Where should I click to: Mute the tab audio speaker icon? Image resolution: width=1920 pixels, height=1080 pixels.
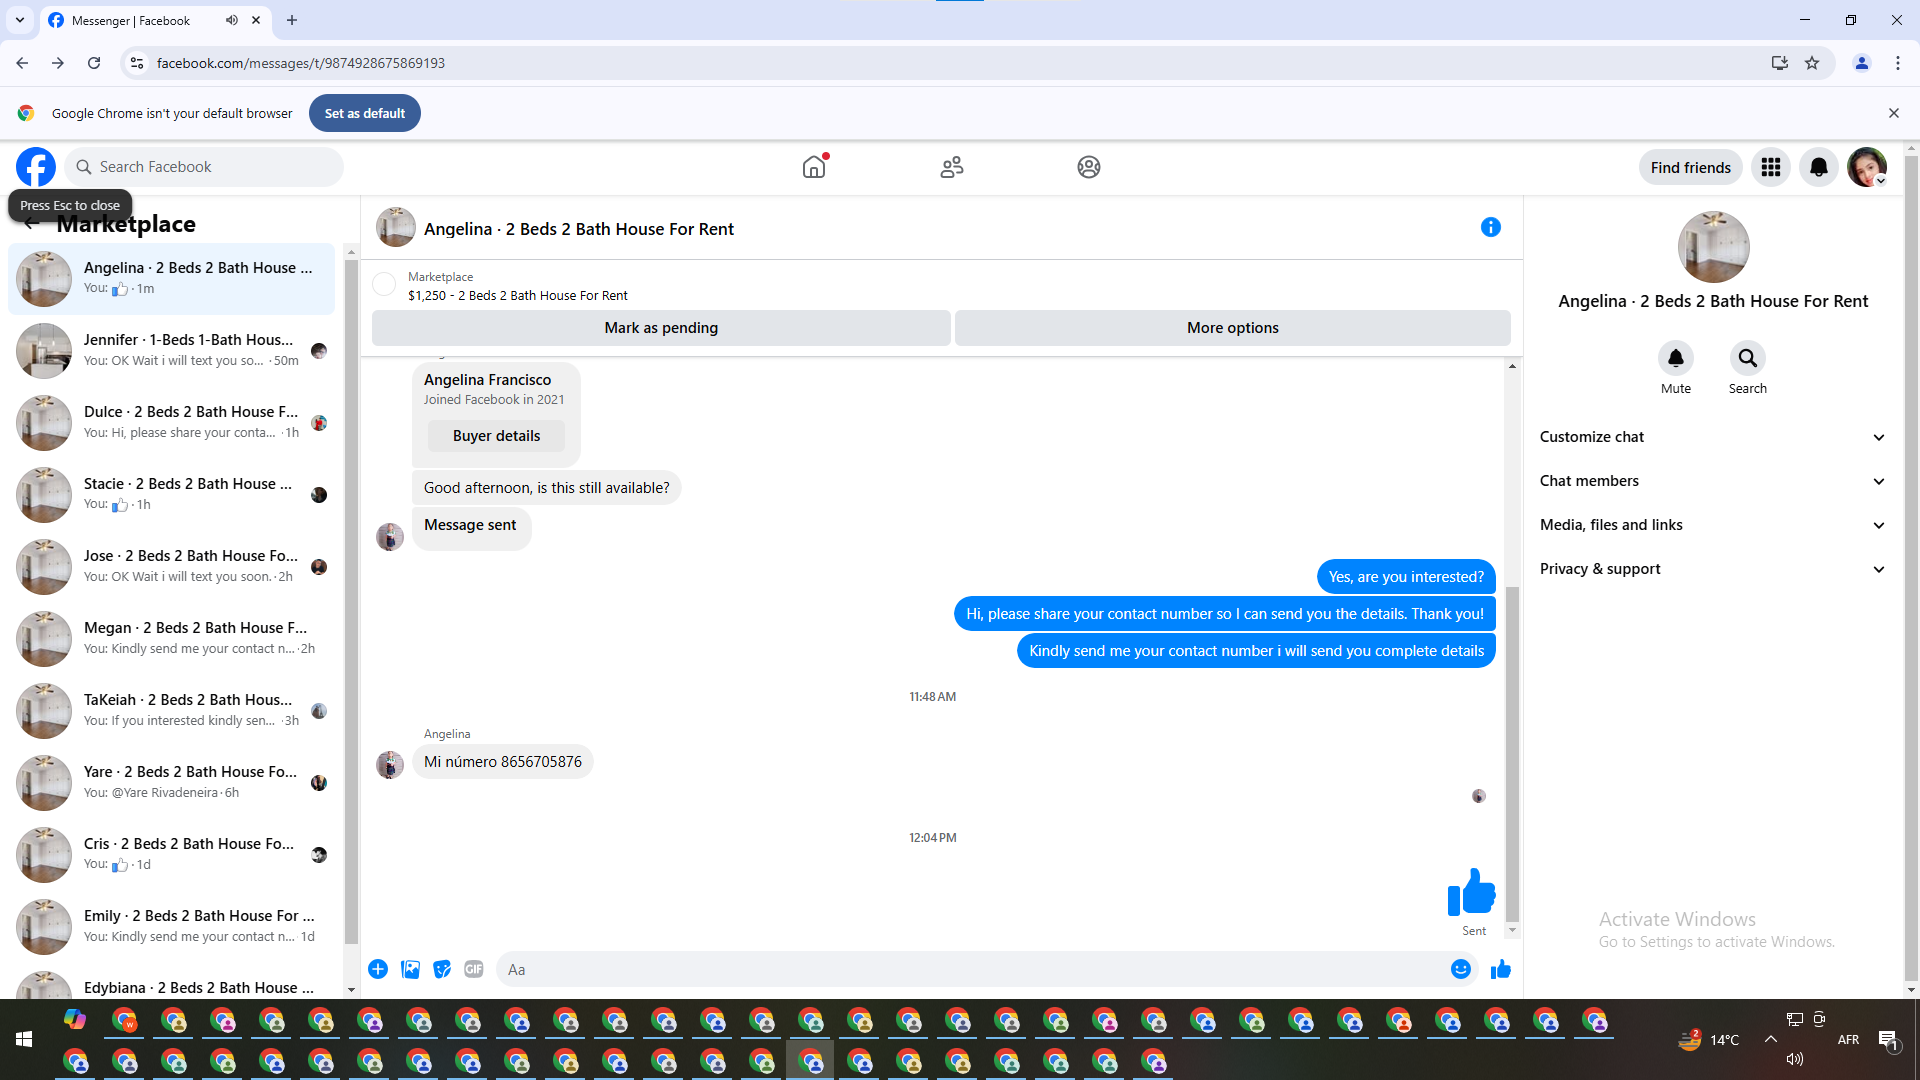[x=232, y=20]
